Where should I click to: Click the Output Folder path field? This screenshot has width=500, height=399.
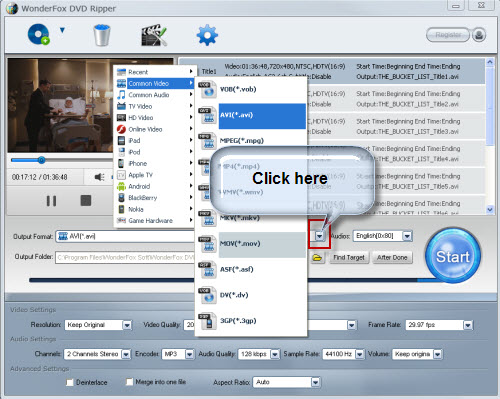click(x=125, y=257)
